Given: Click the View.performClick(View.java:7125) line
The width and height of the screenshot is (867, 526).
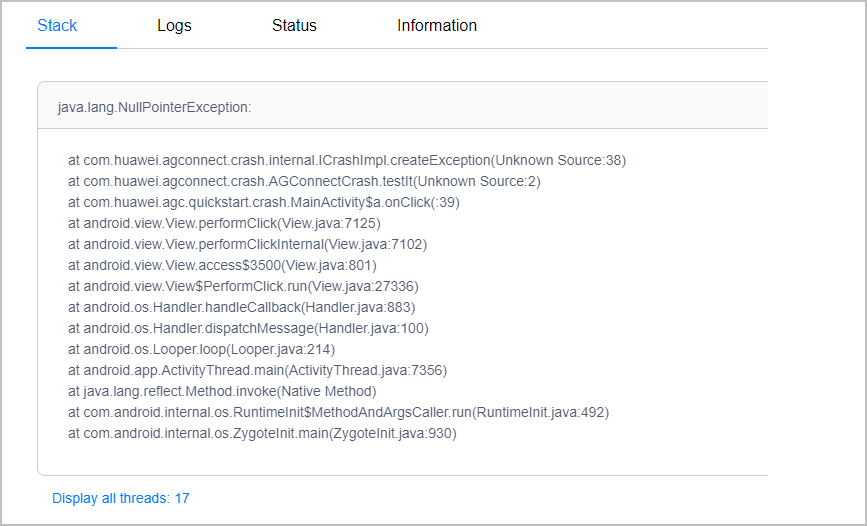Looking at the screenshot, I should (224, 223).
